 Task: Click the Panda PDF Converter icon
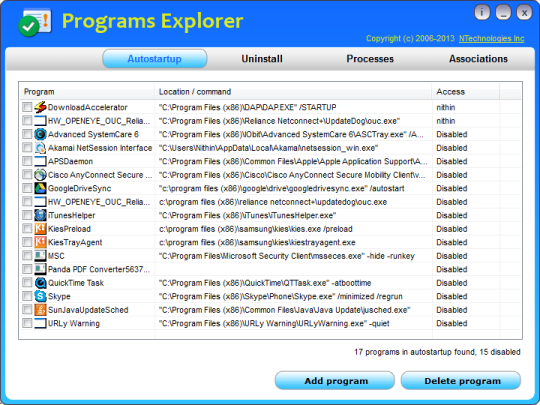[40, 269]
